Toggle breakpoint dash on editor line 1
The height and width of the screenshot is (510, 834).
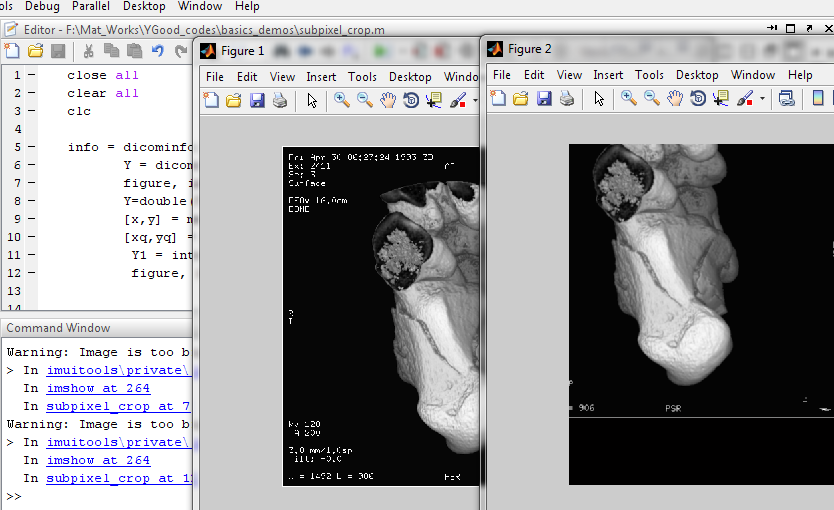pos(31,75)
